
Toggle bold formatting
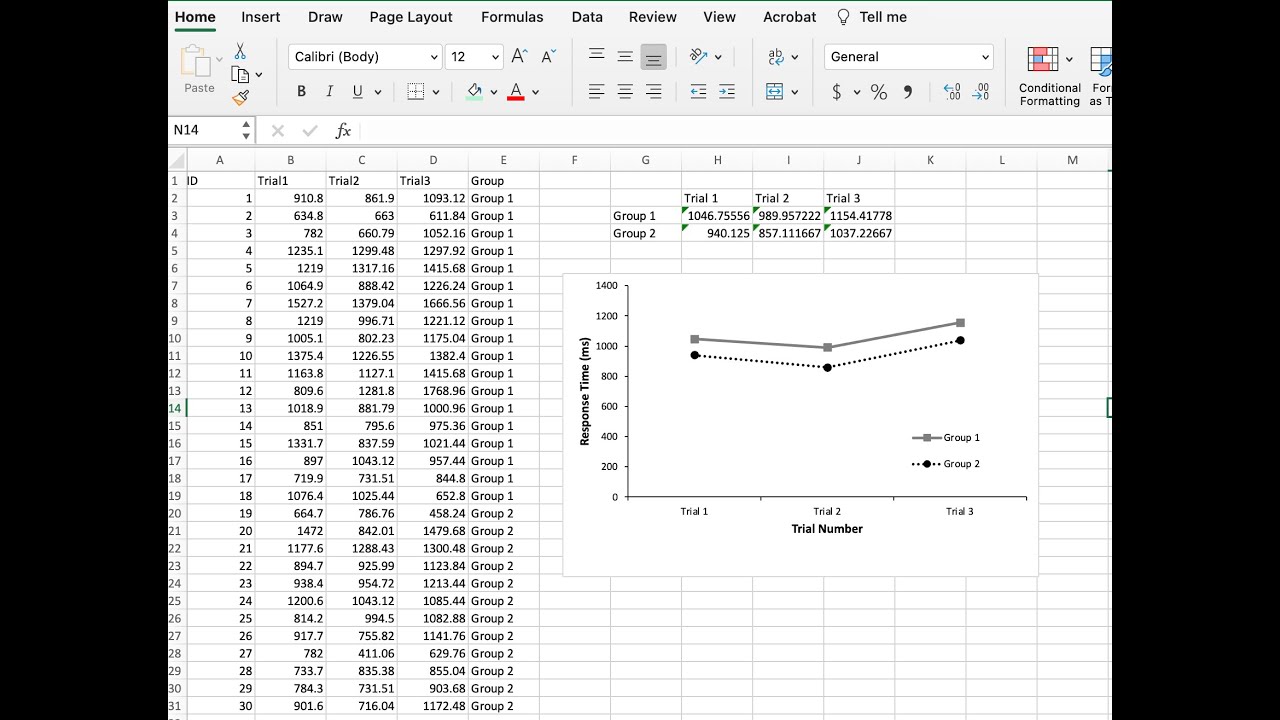point(301,92)
